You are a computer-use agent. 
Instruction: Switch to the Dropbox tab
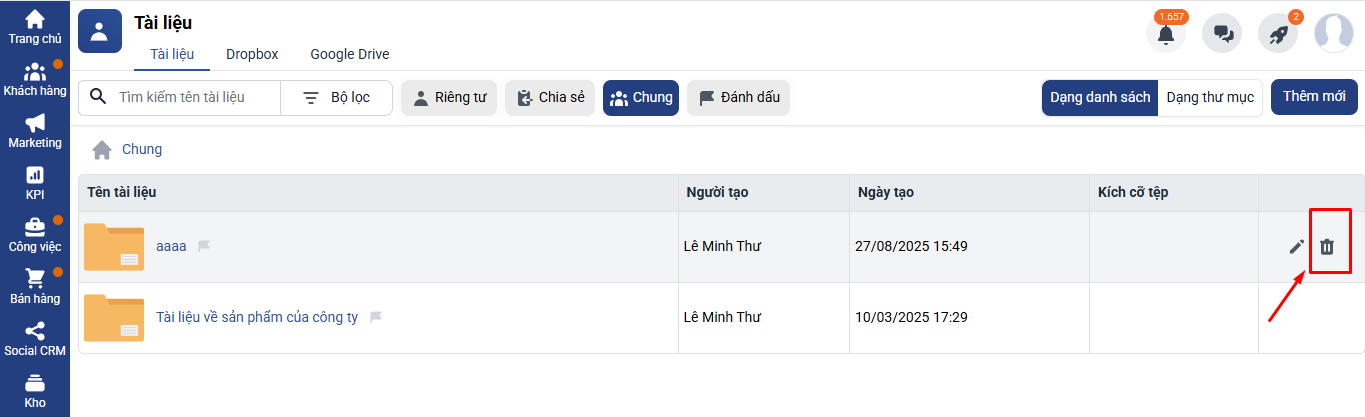click(x=252, y=54)
